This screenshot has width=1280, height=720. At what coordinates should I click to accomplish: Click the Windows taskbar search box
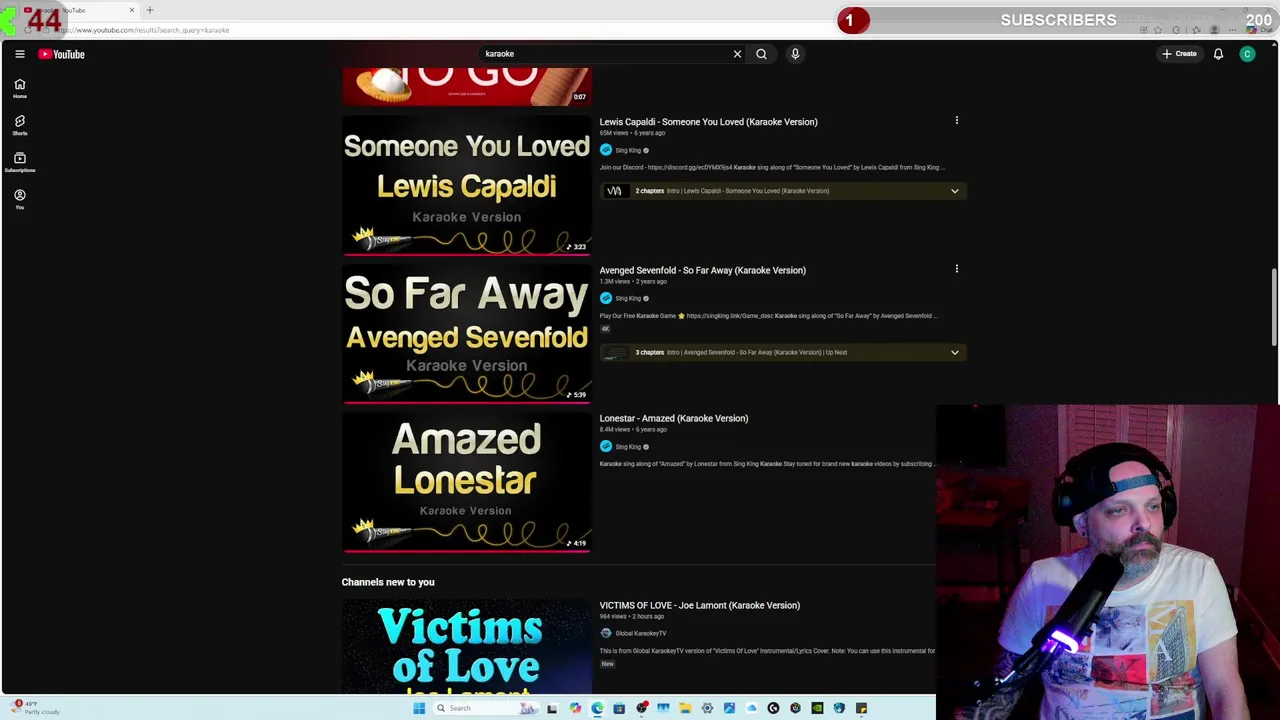pos(486,708)
